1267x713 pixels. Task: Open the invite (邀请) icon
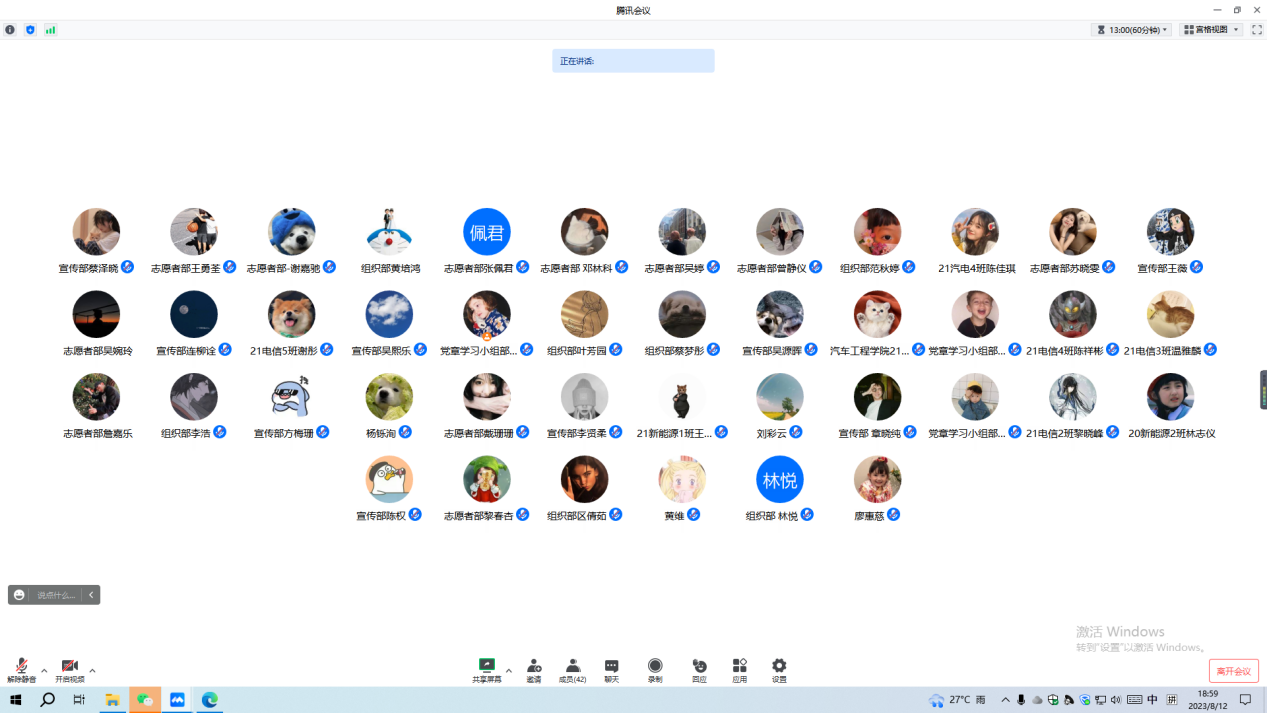point(534,668)
